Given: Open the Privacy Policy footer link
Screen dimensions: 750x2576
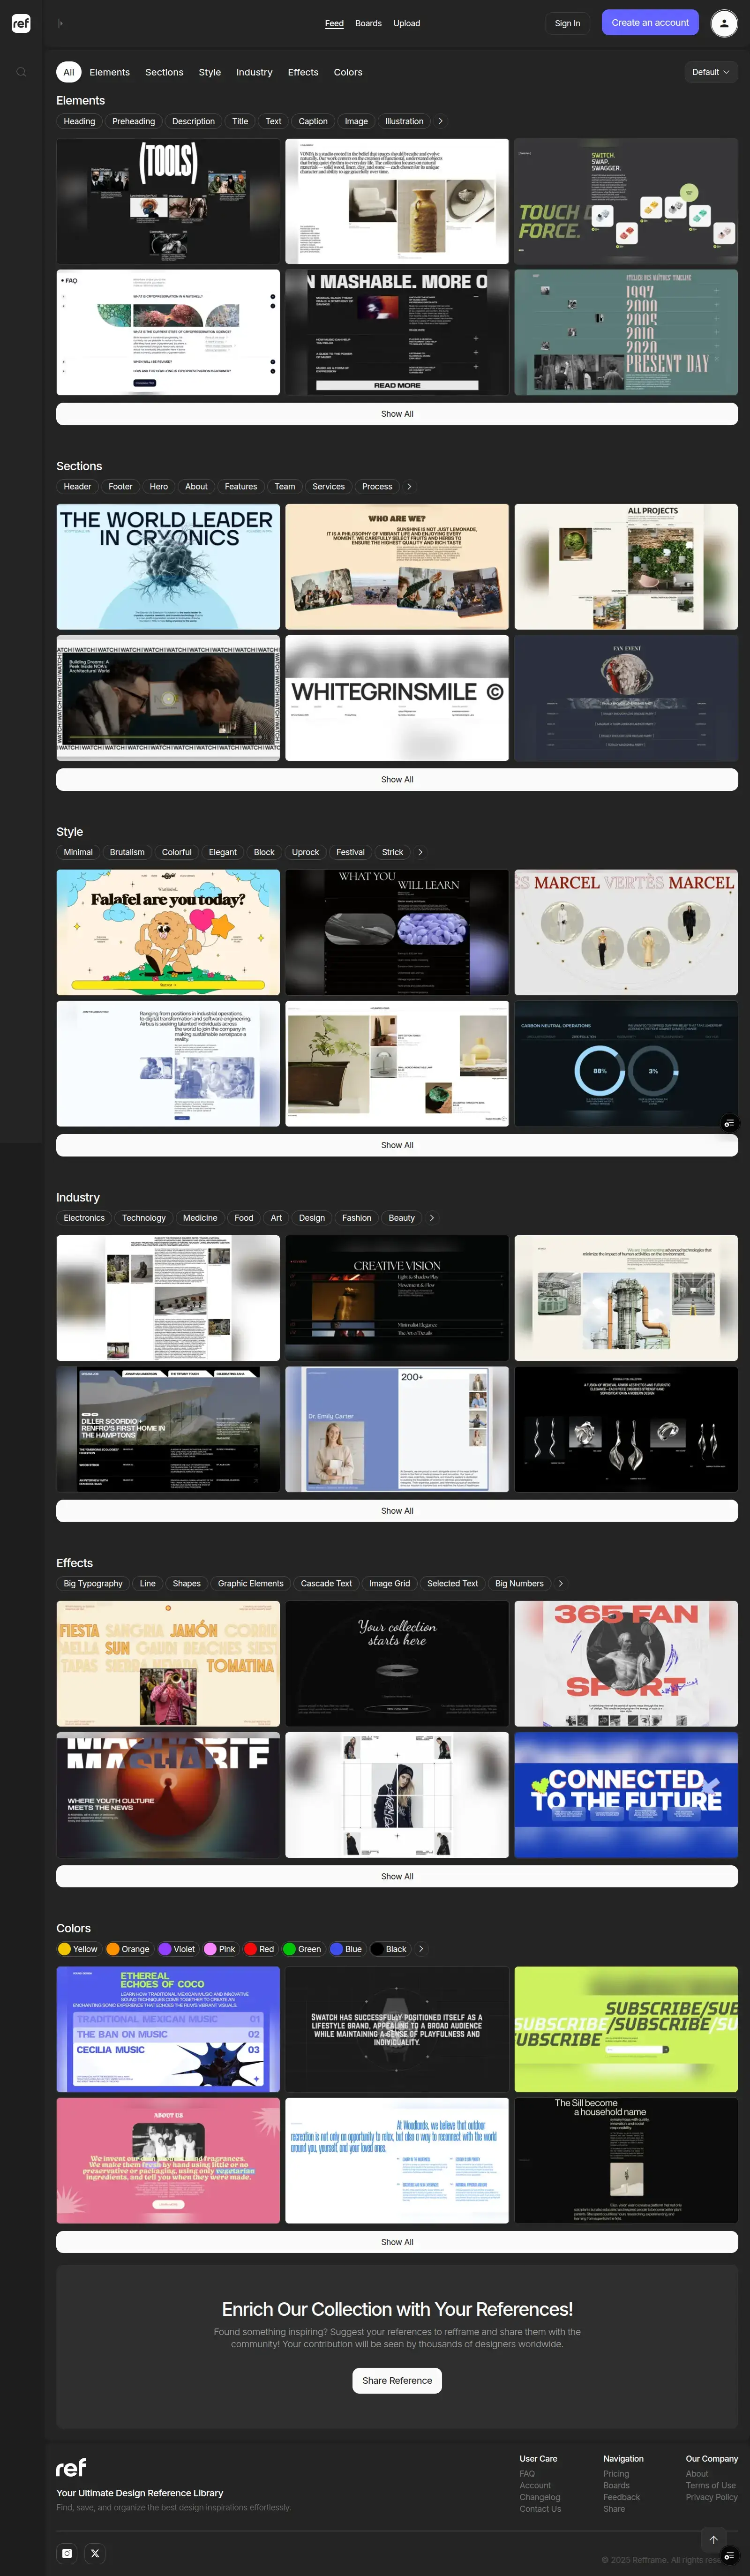Looking at the screenshot, I should 712,2497.
